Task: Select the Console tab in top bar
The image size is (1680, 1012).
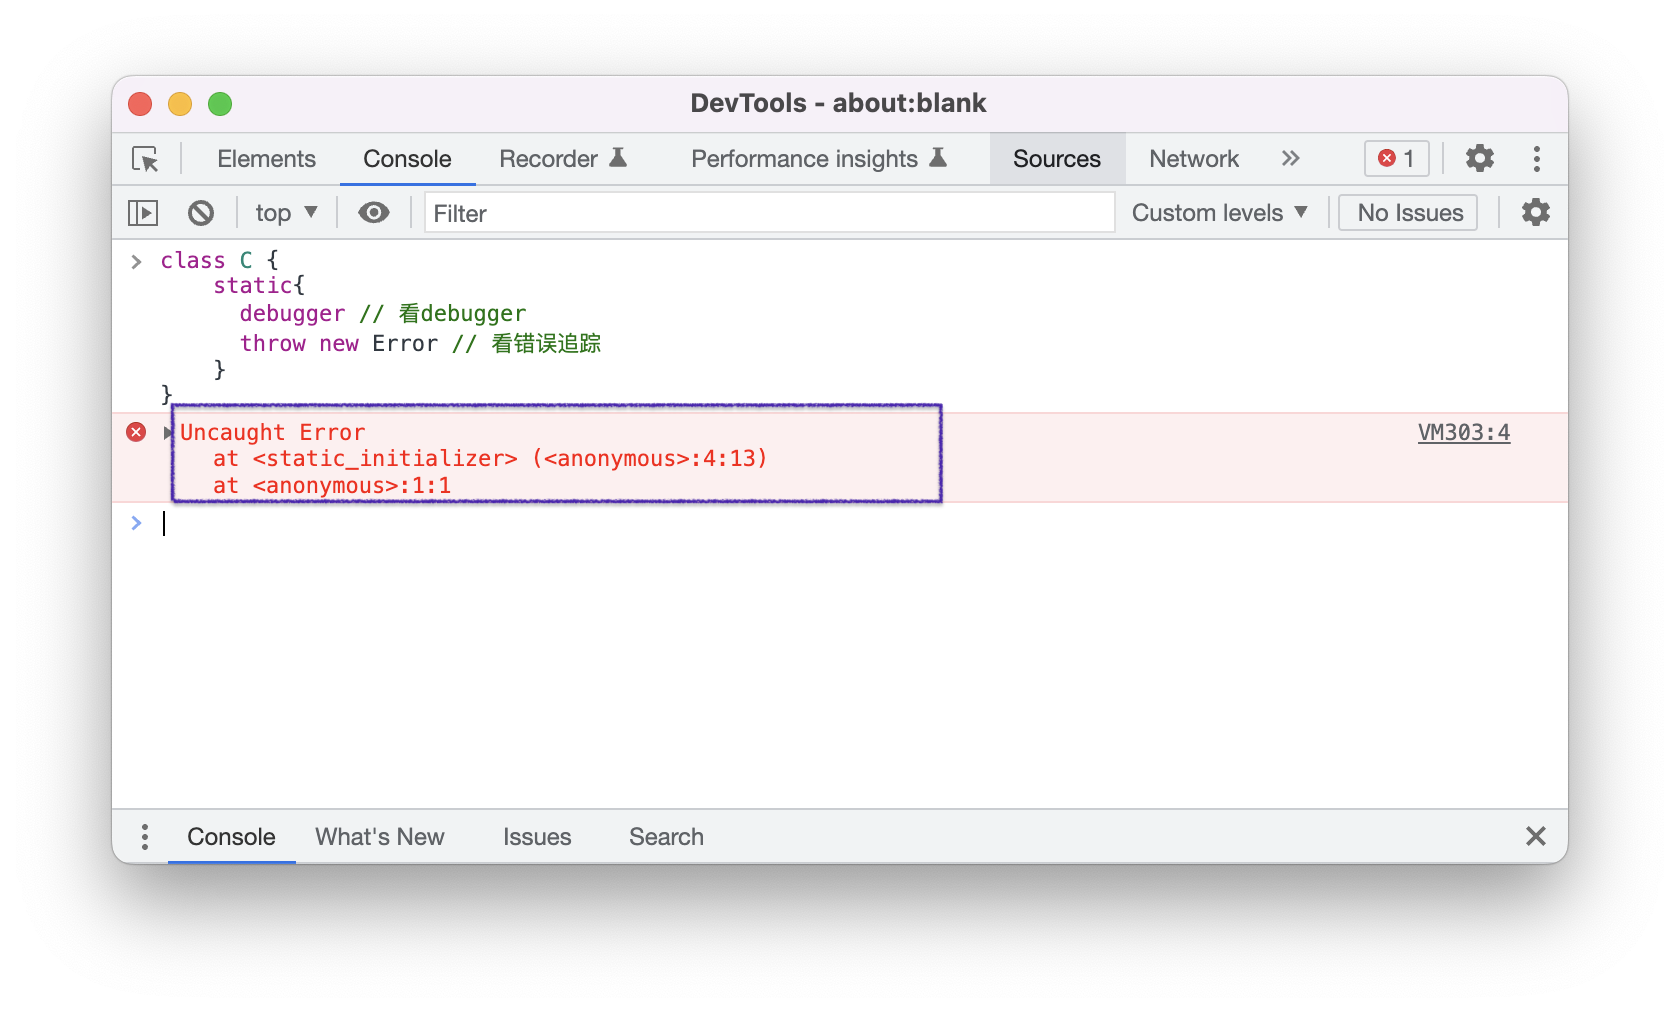Action: click(407, 159)
